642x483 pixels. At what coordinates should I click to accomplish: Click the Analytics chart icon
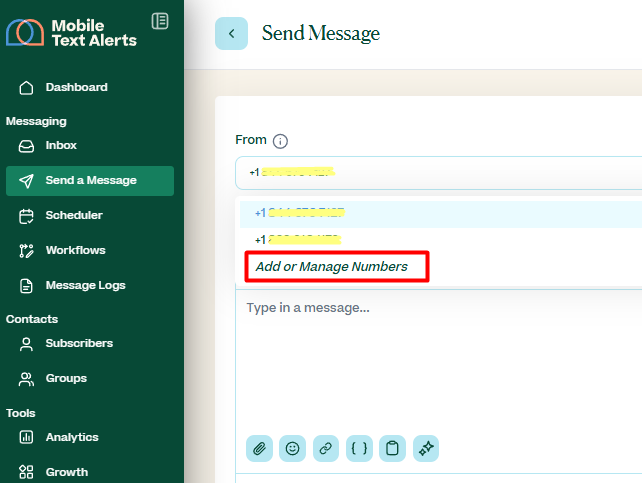tap(26, 437)
